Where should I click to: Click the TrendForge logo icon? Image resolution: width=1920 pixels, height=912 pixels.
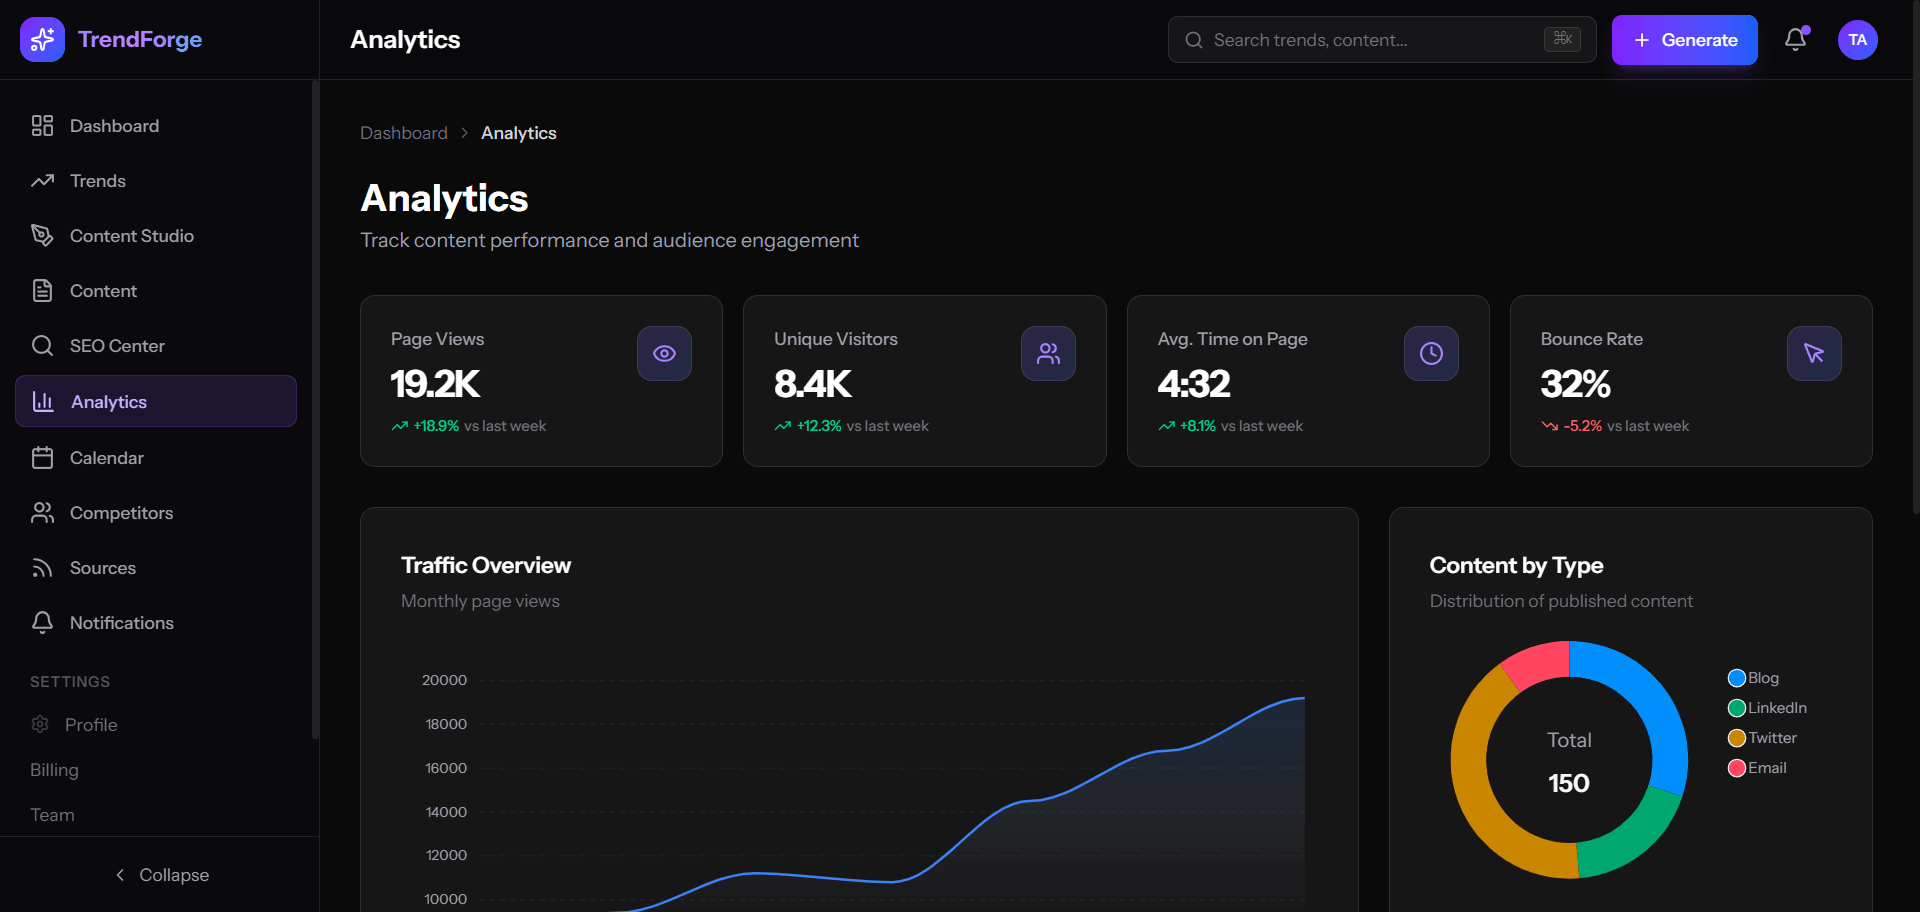[x=42, y=40]
